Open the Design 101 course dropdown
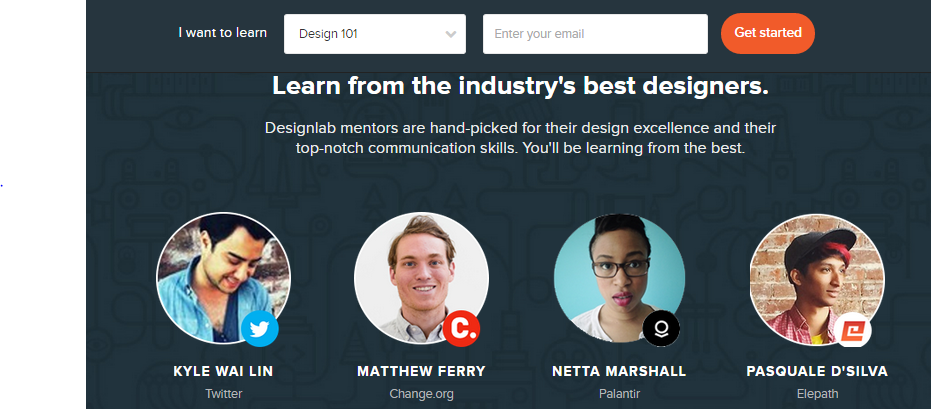This screenshot has width=931, height=409. pos(375,34)
